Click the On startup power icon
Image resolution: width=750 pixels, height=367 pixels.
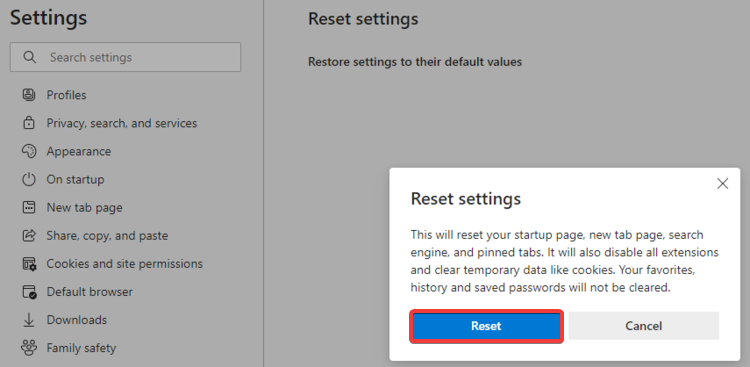(x=29, y=179)
